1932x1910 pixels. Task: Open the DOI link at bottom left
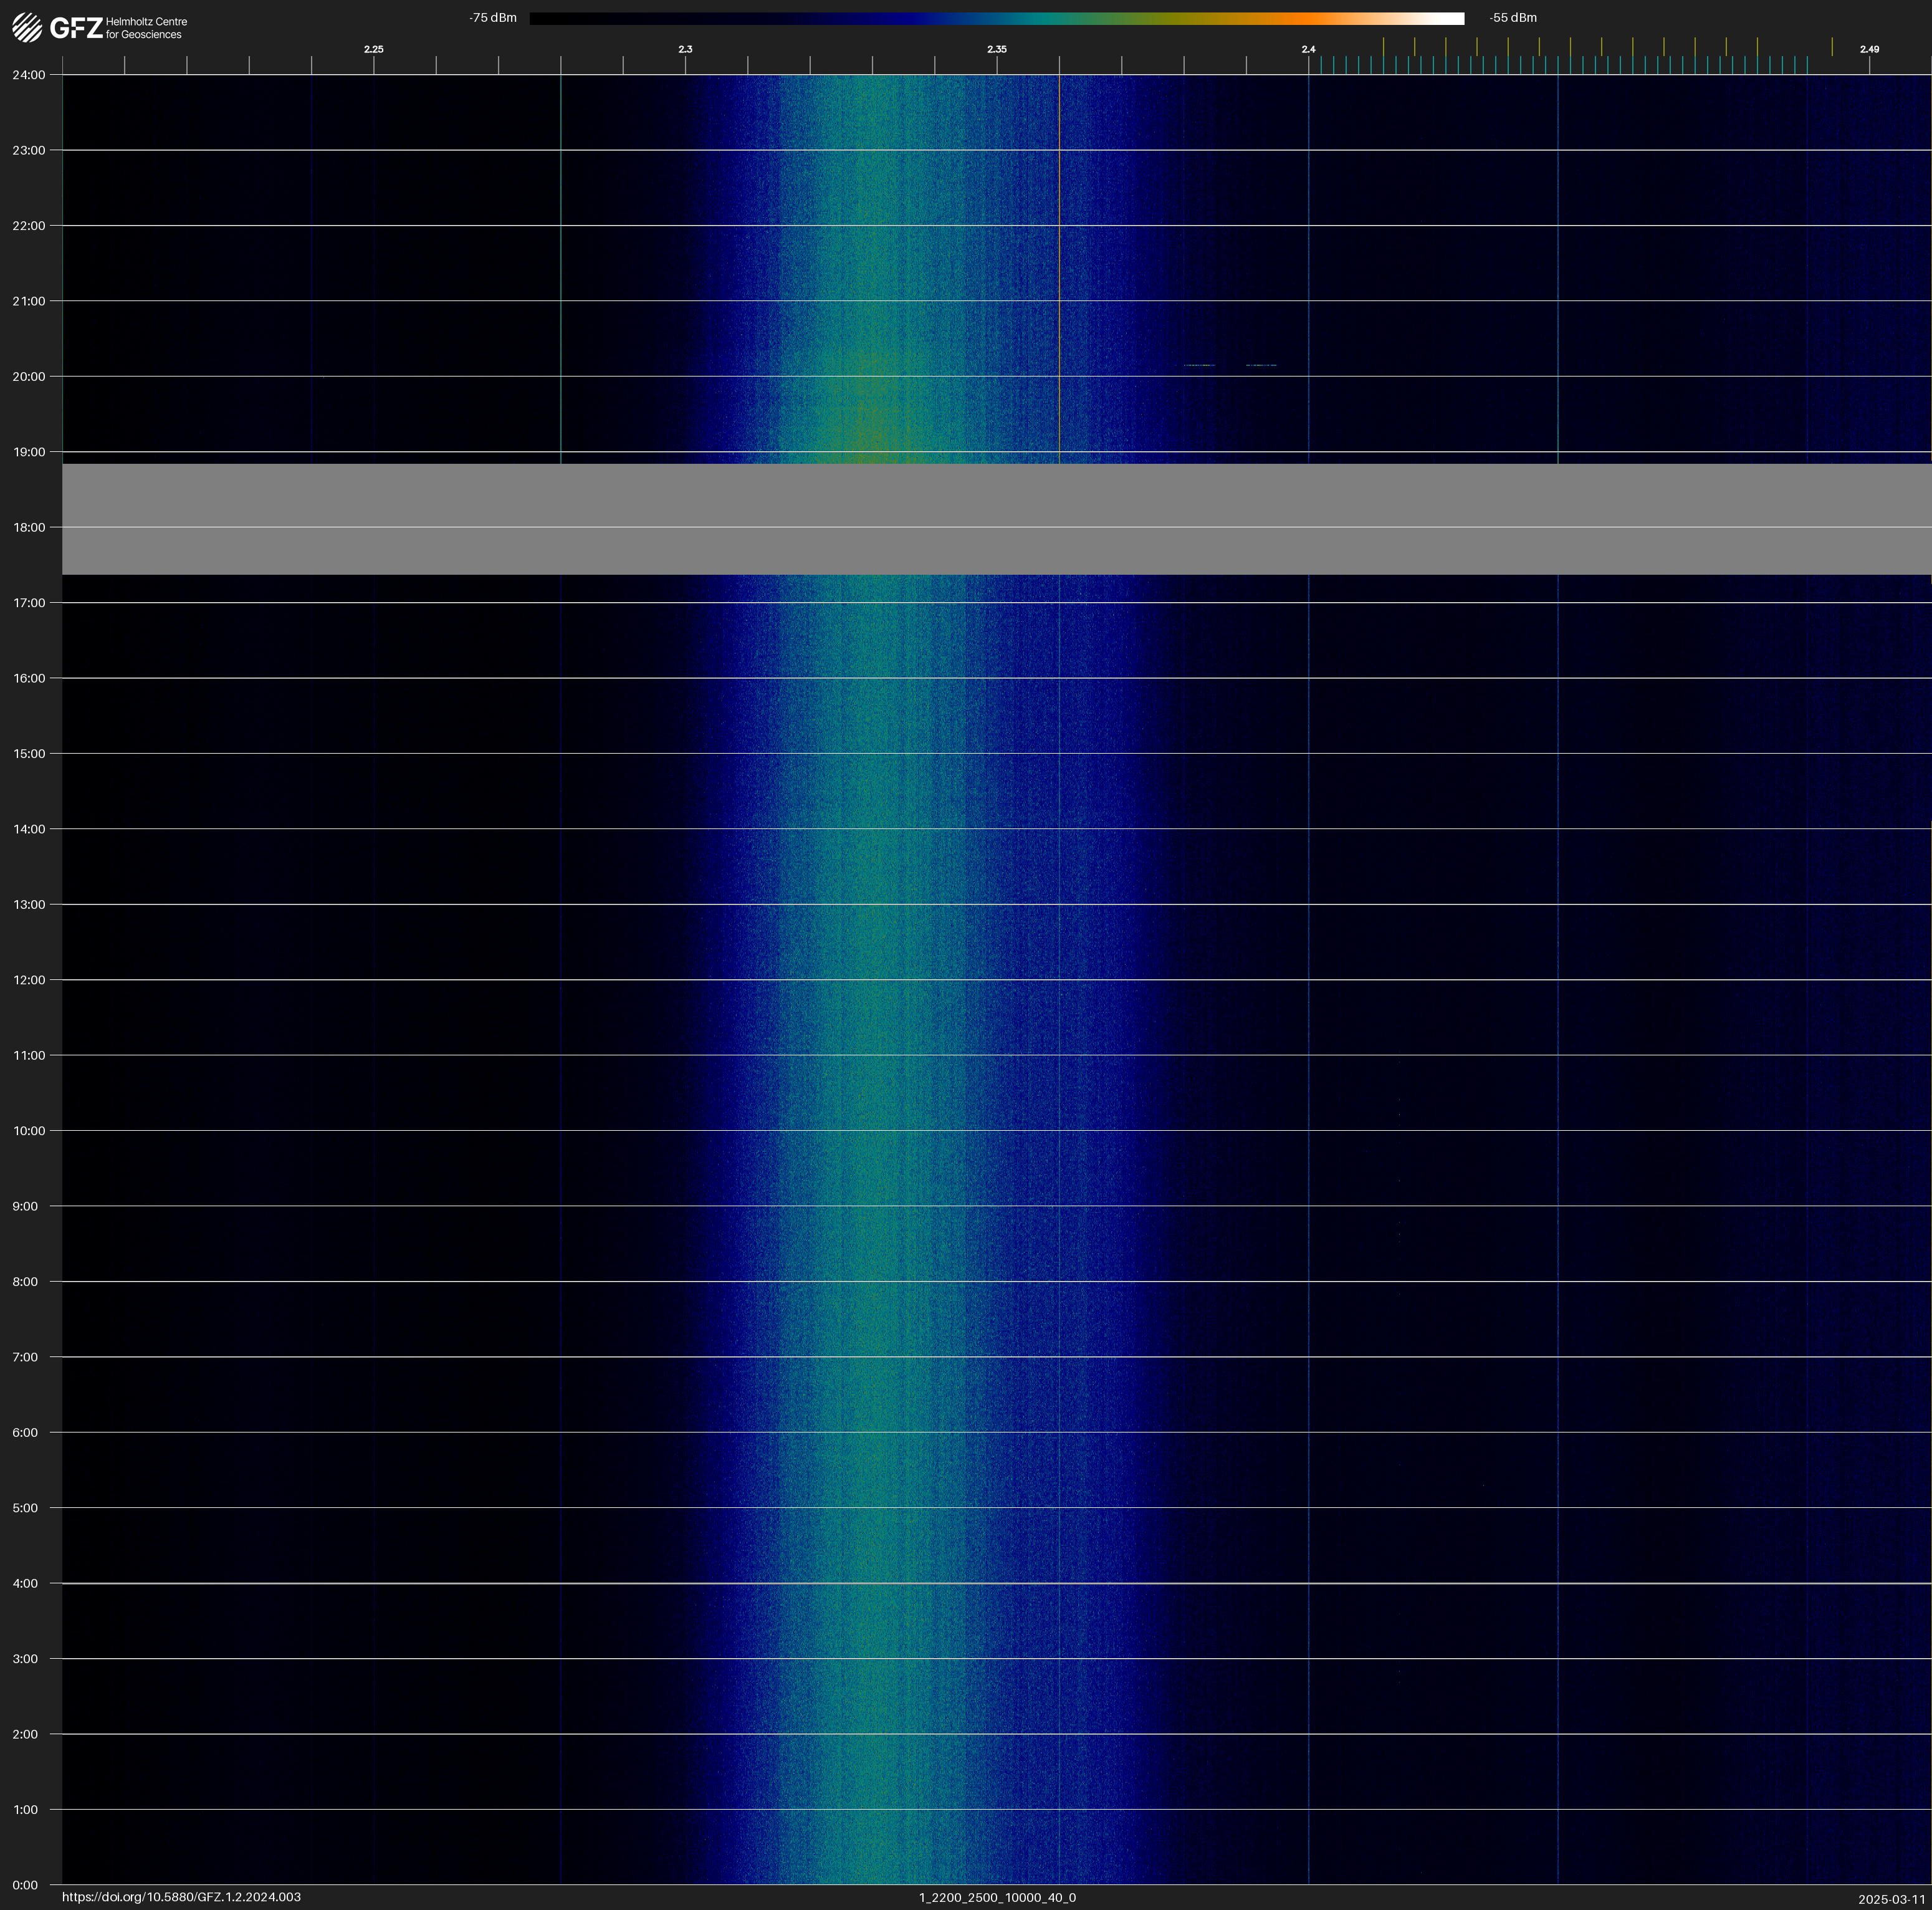181,1897
